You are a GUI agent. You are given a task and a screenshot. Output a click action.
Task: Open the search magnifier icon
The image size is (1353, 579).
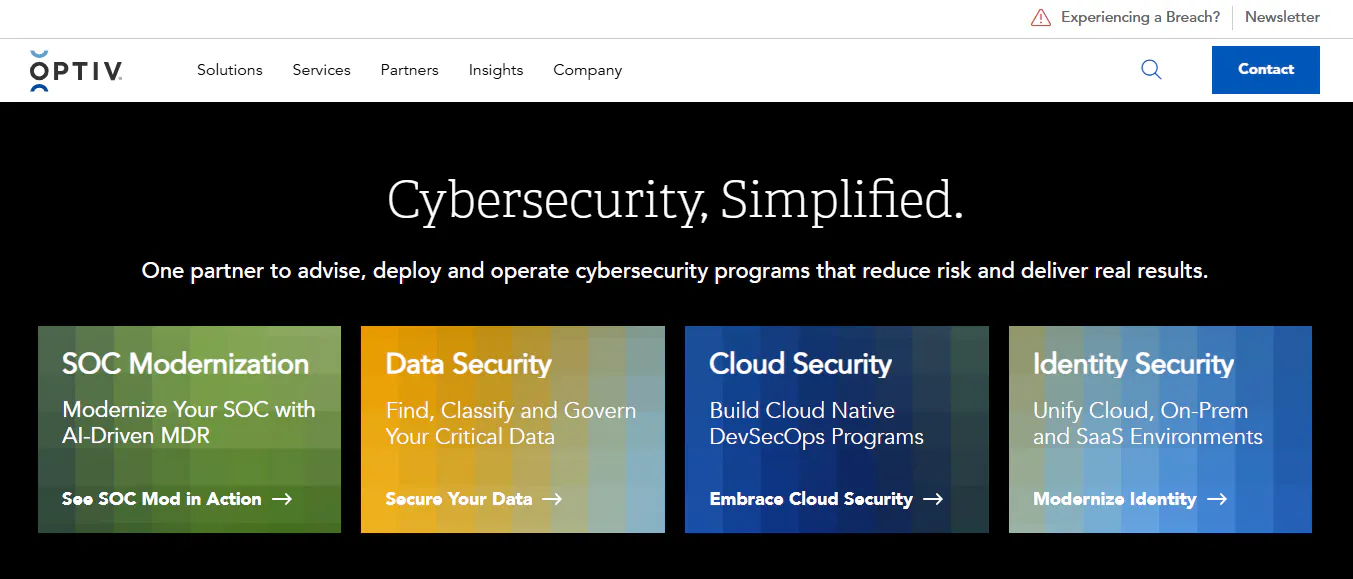1151,70
